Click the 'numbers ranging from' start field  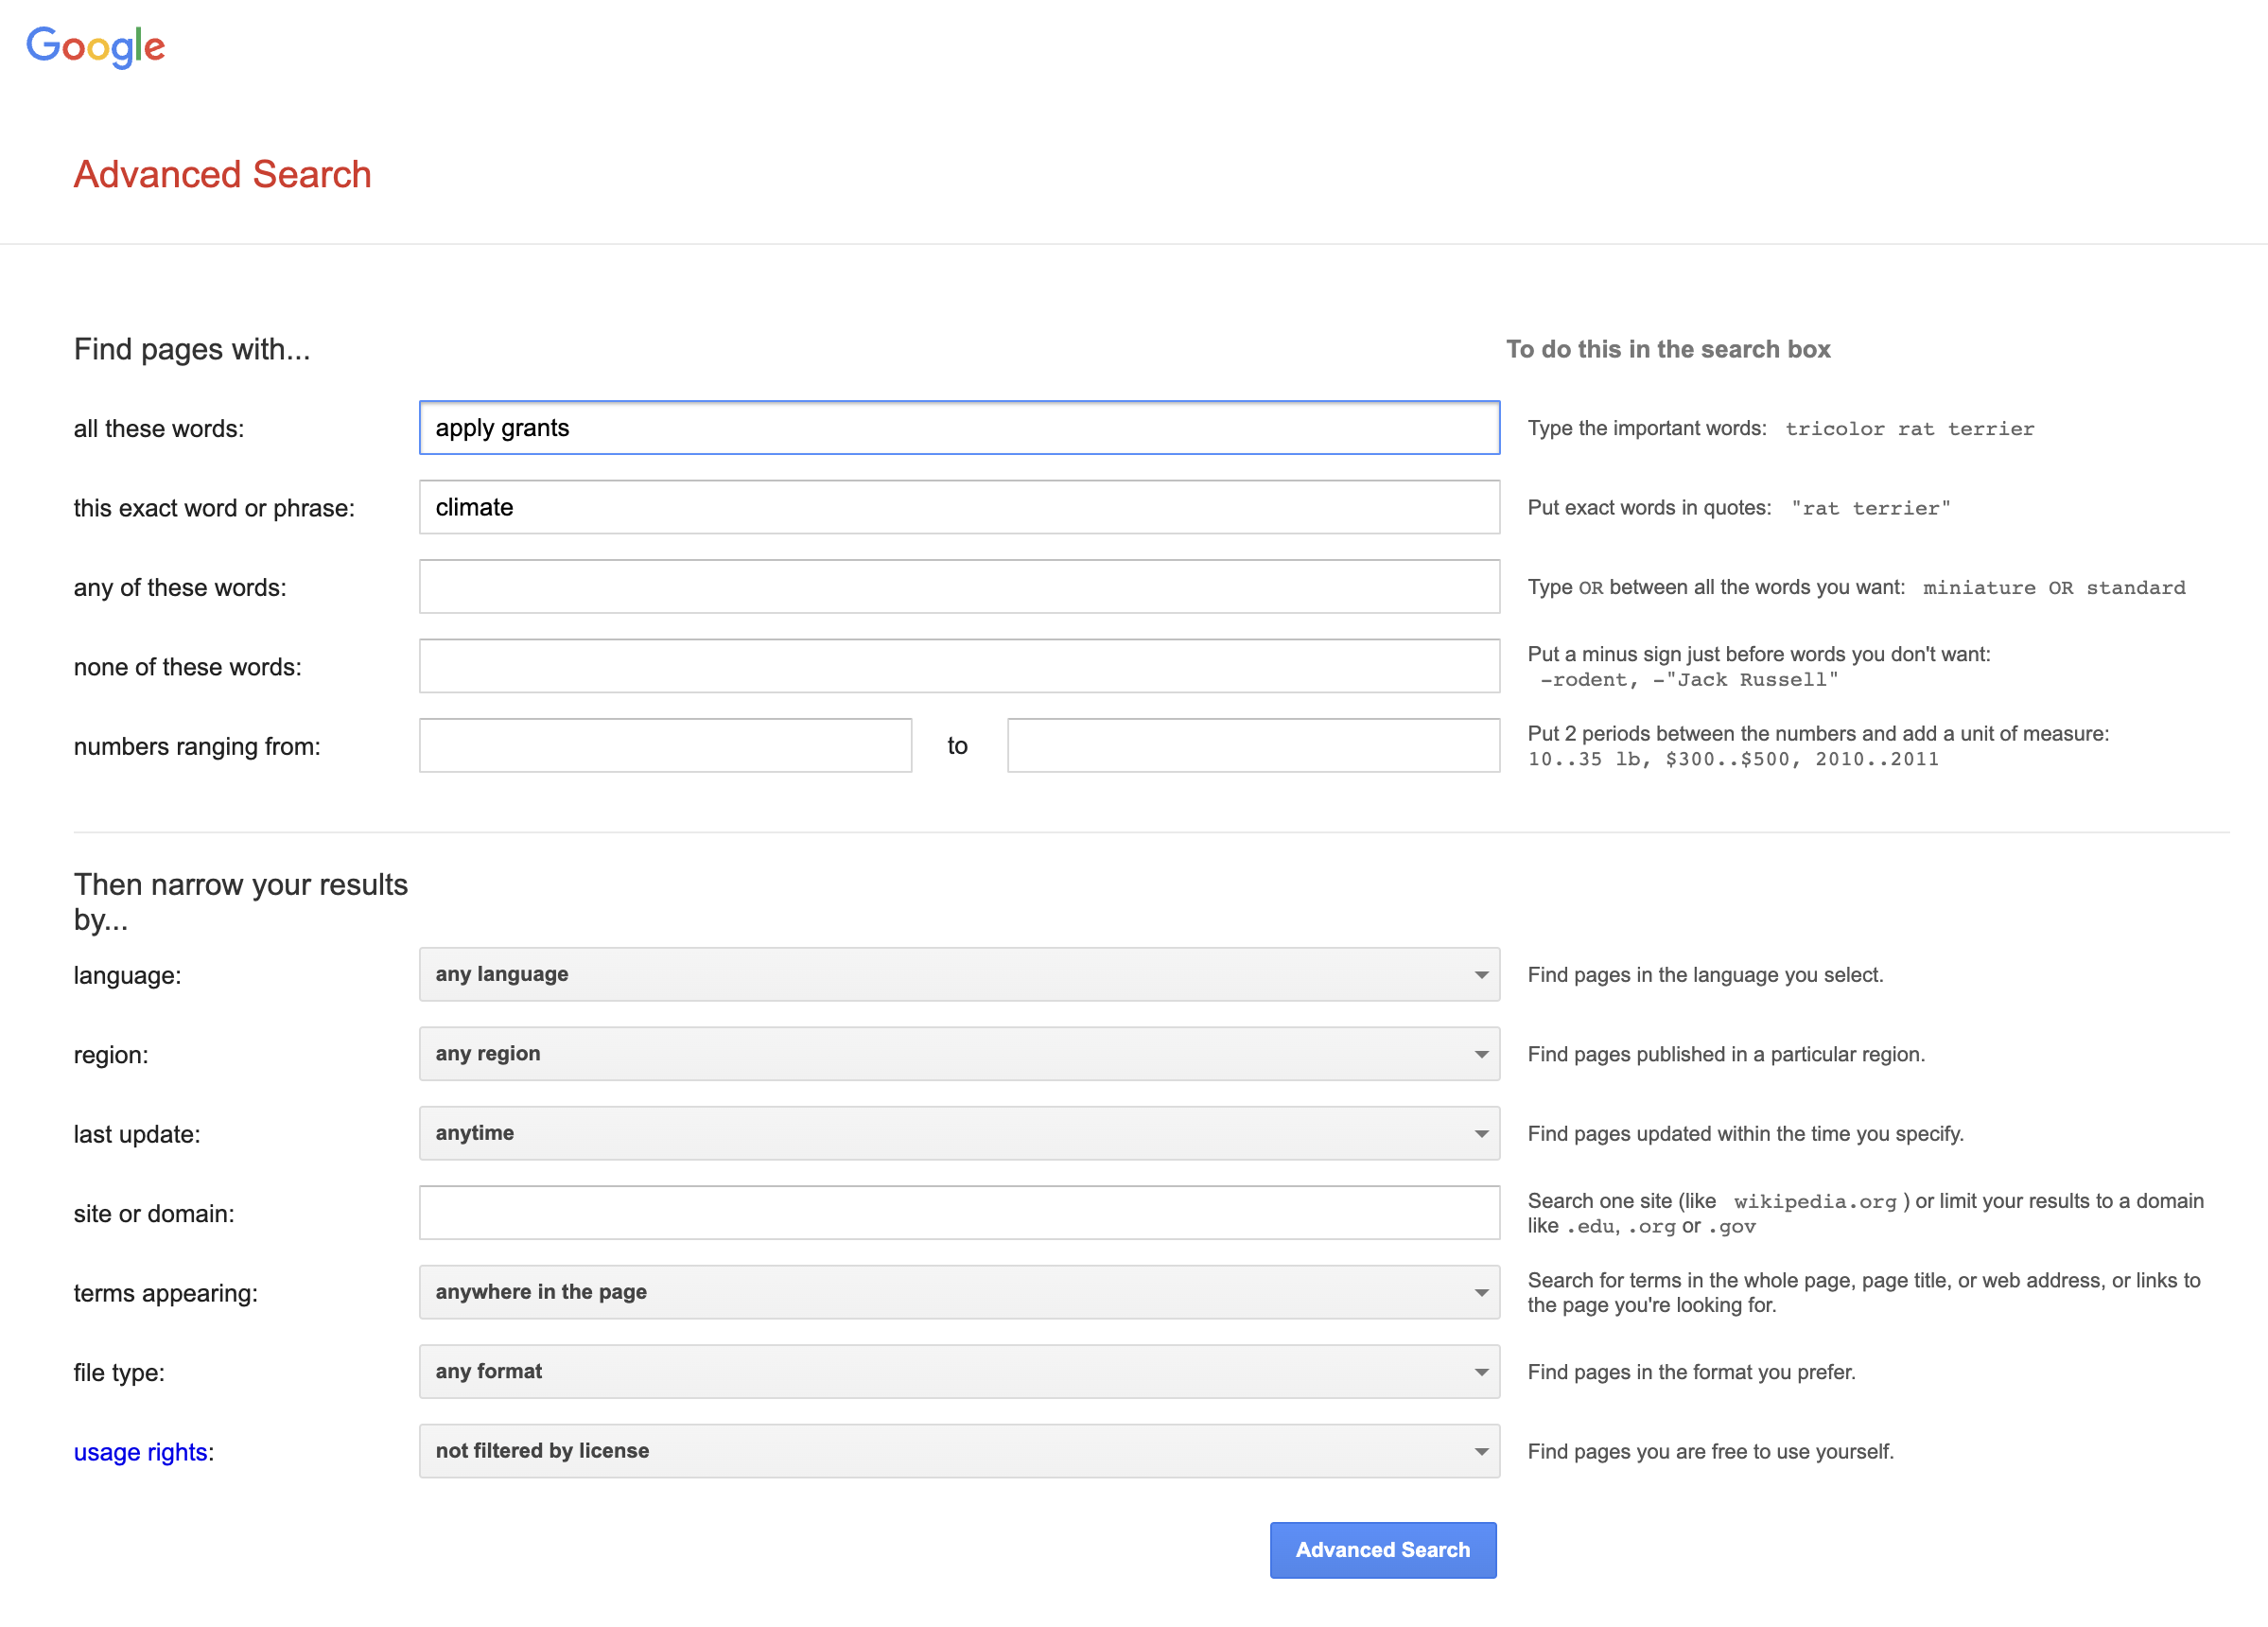click(665, 746)
